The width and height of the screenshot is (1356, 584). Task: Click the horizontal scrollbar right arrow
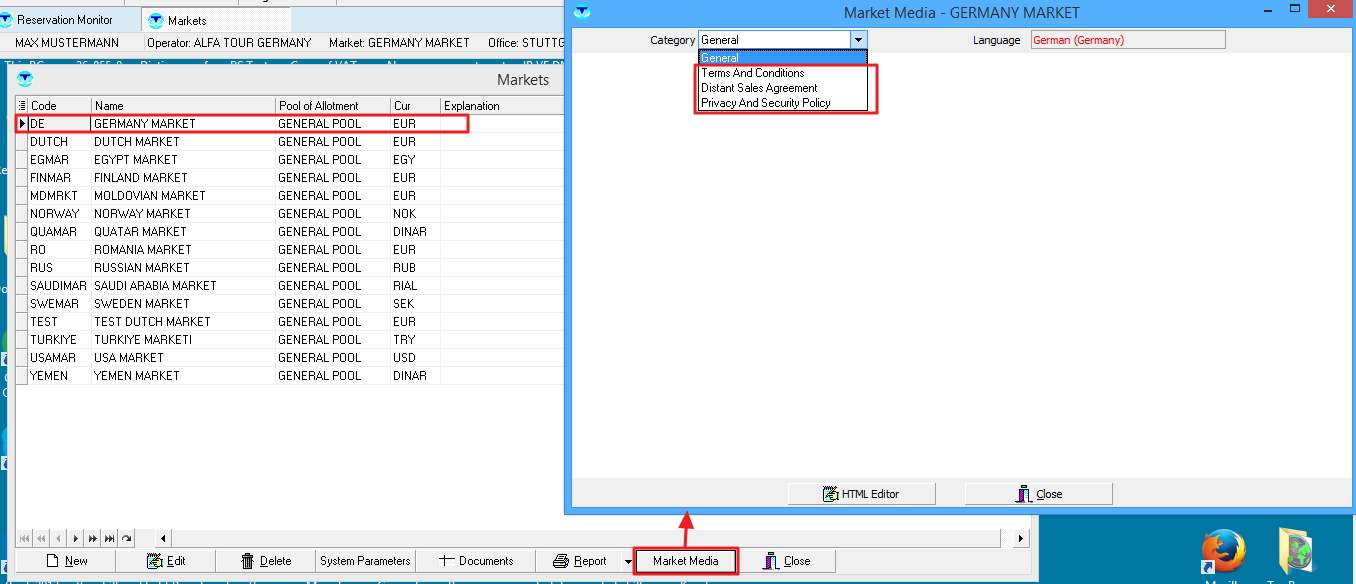coord(1021,538)
